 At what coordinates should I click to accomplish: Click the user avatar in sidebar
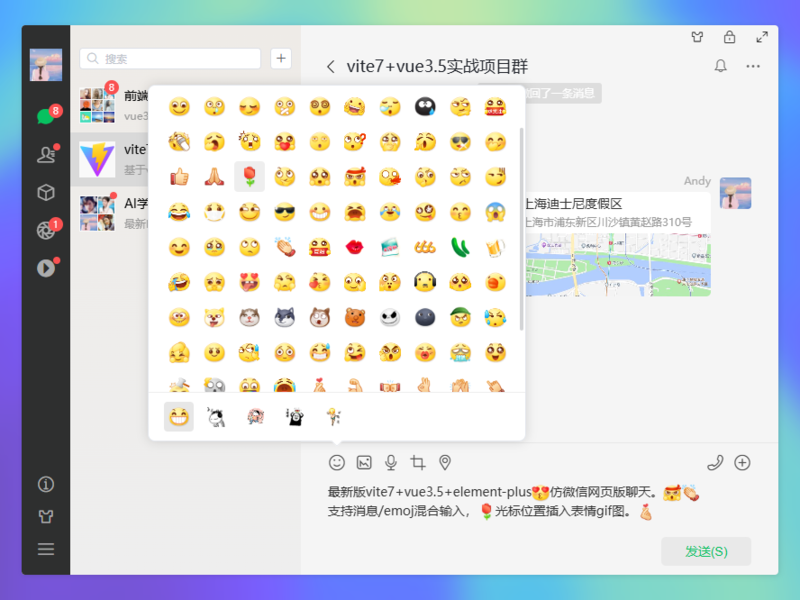point(46,65)
